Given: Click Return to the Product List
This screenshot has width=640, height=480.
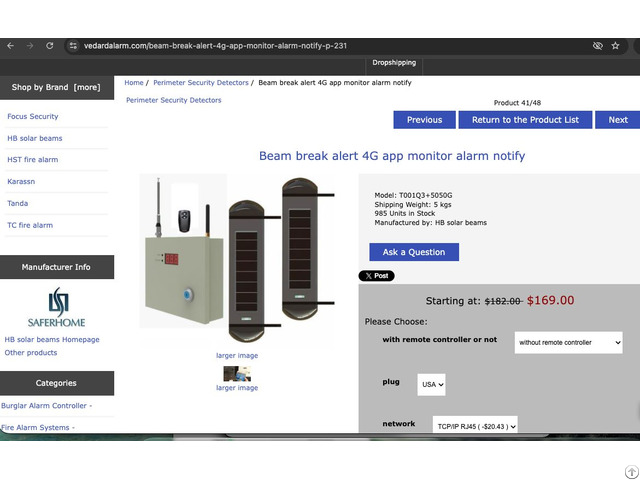Looking at the screenshot, I should 525,120.
